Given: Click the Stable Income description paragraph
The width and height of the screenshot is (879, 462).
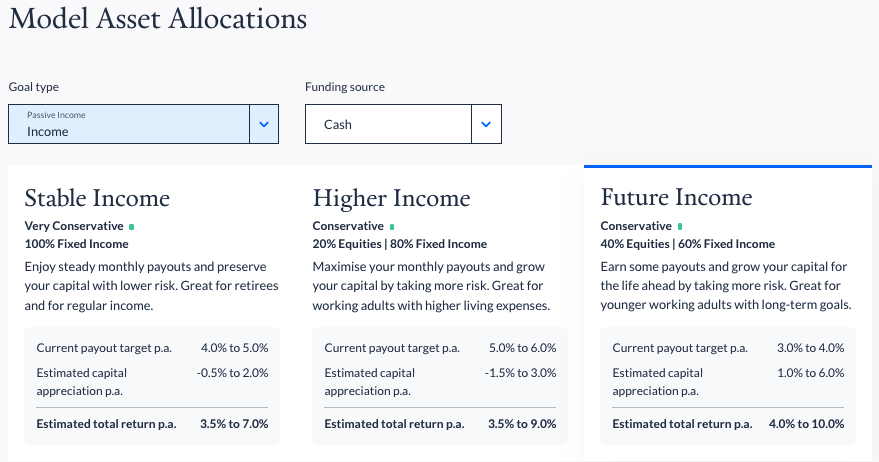Looking at the screenshot, I should click(x=151, y=286).
